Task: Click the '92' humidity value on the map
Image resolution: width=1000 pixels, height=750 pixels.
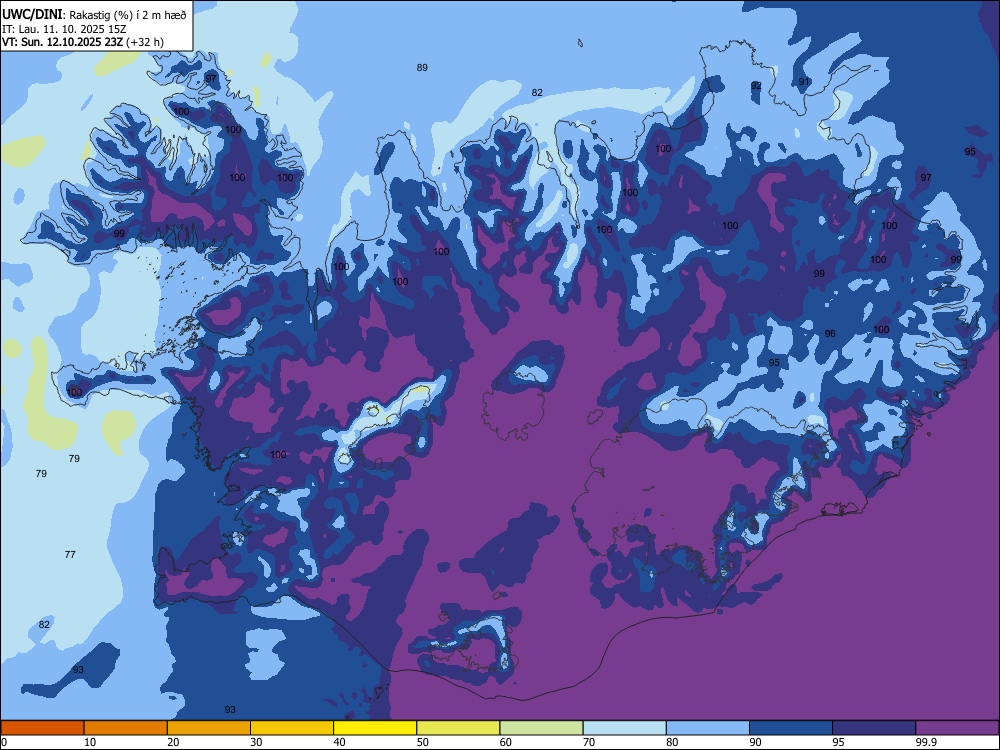Action: click(756, 85)
